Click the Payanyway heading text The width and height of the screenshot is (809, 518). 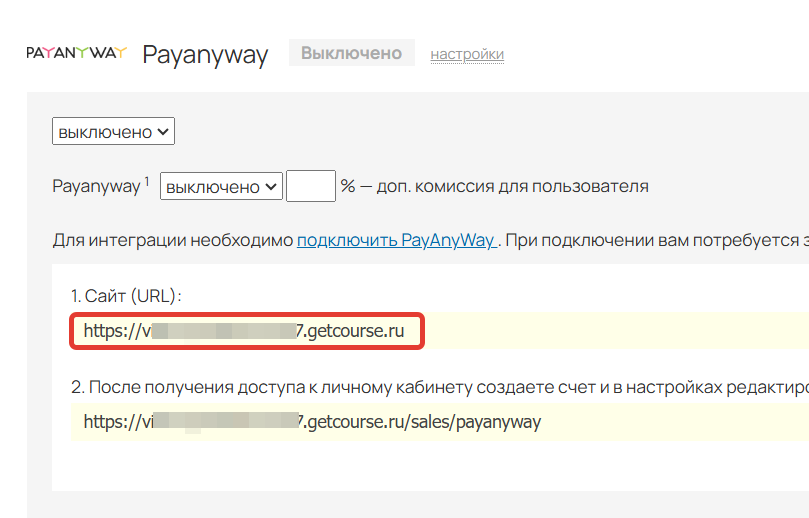(205, 55)
